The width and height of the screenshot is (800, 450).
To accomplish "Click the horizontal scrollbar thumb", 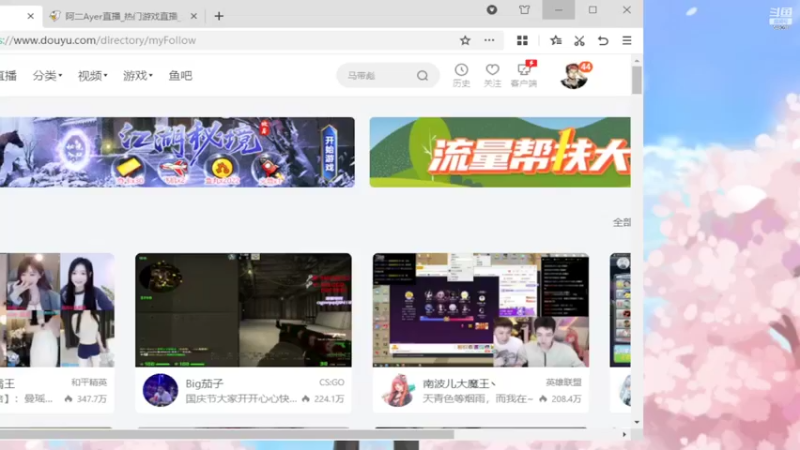I will pos(227,434).
